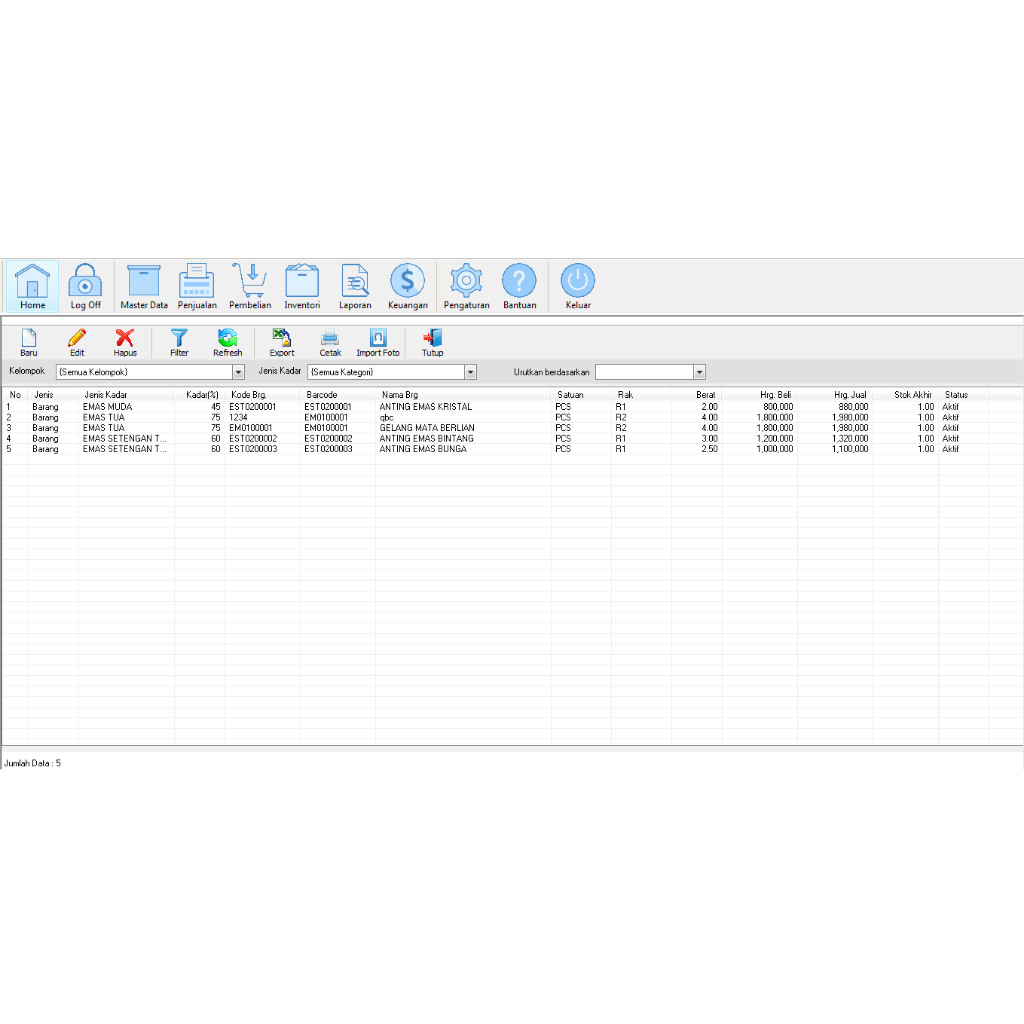Image resolution: width=1024 pixels, height=1024 pixels.
Task: Go to the Home screen
Action: pyautogui.click(x=32, y=286)
